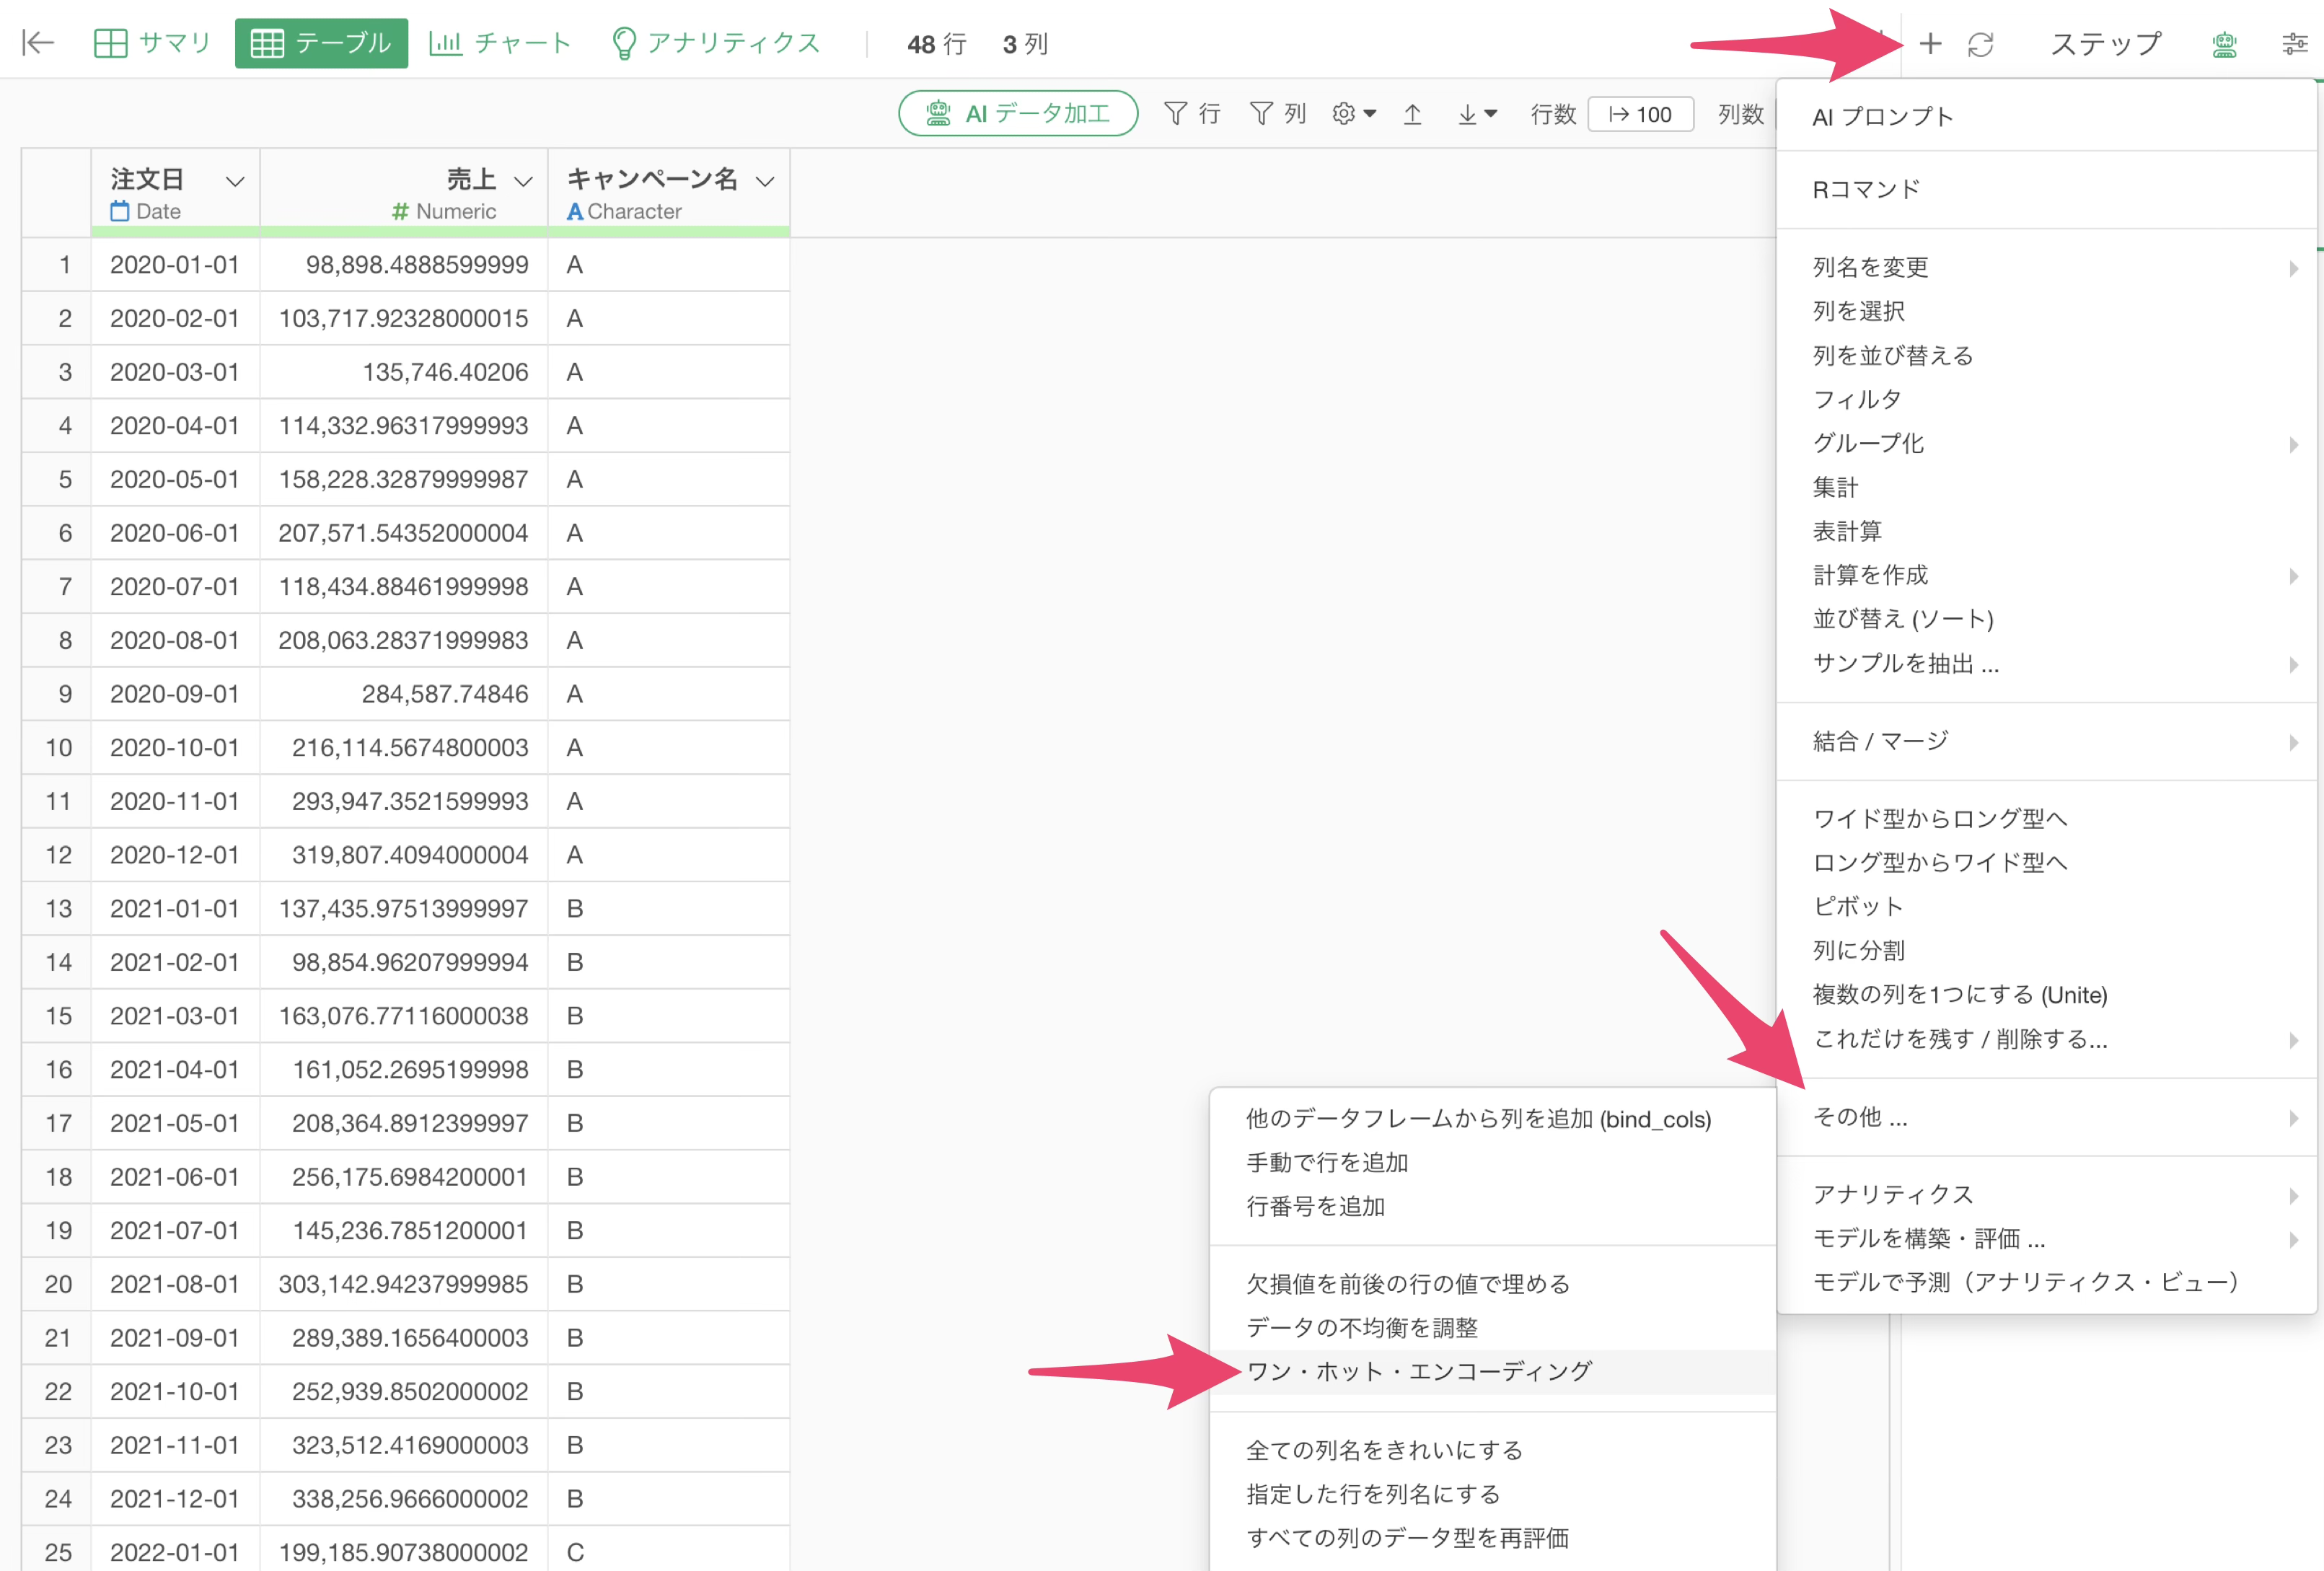Switch to the サマリ tab
The width and height of the screenshot is (2324, 1571).
152,43
